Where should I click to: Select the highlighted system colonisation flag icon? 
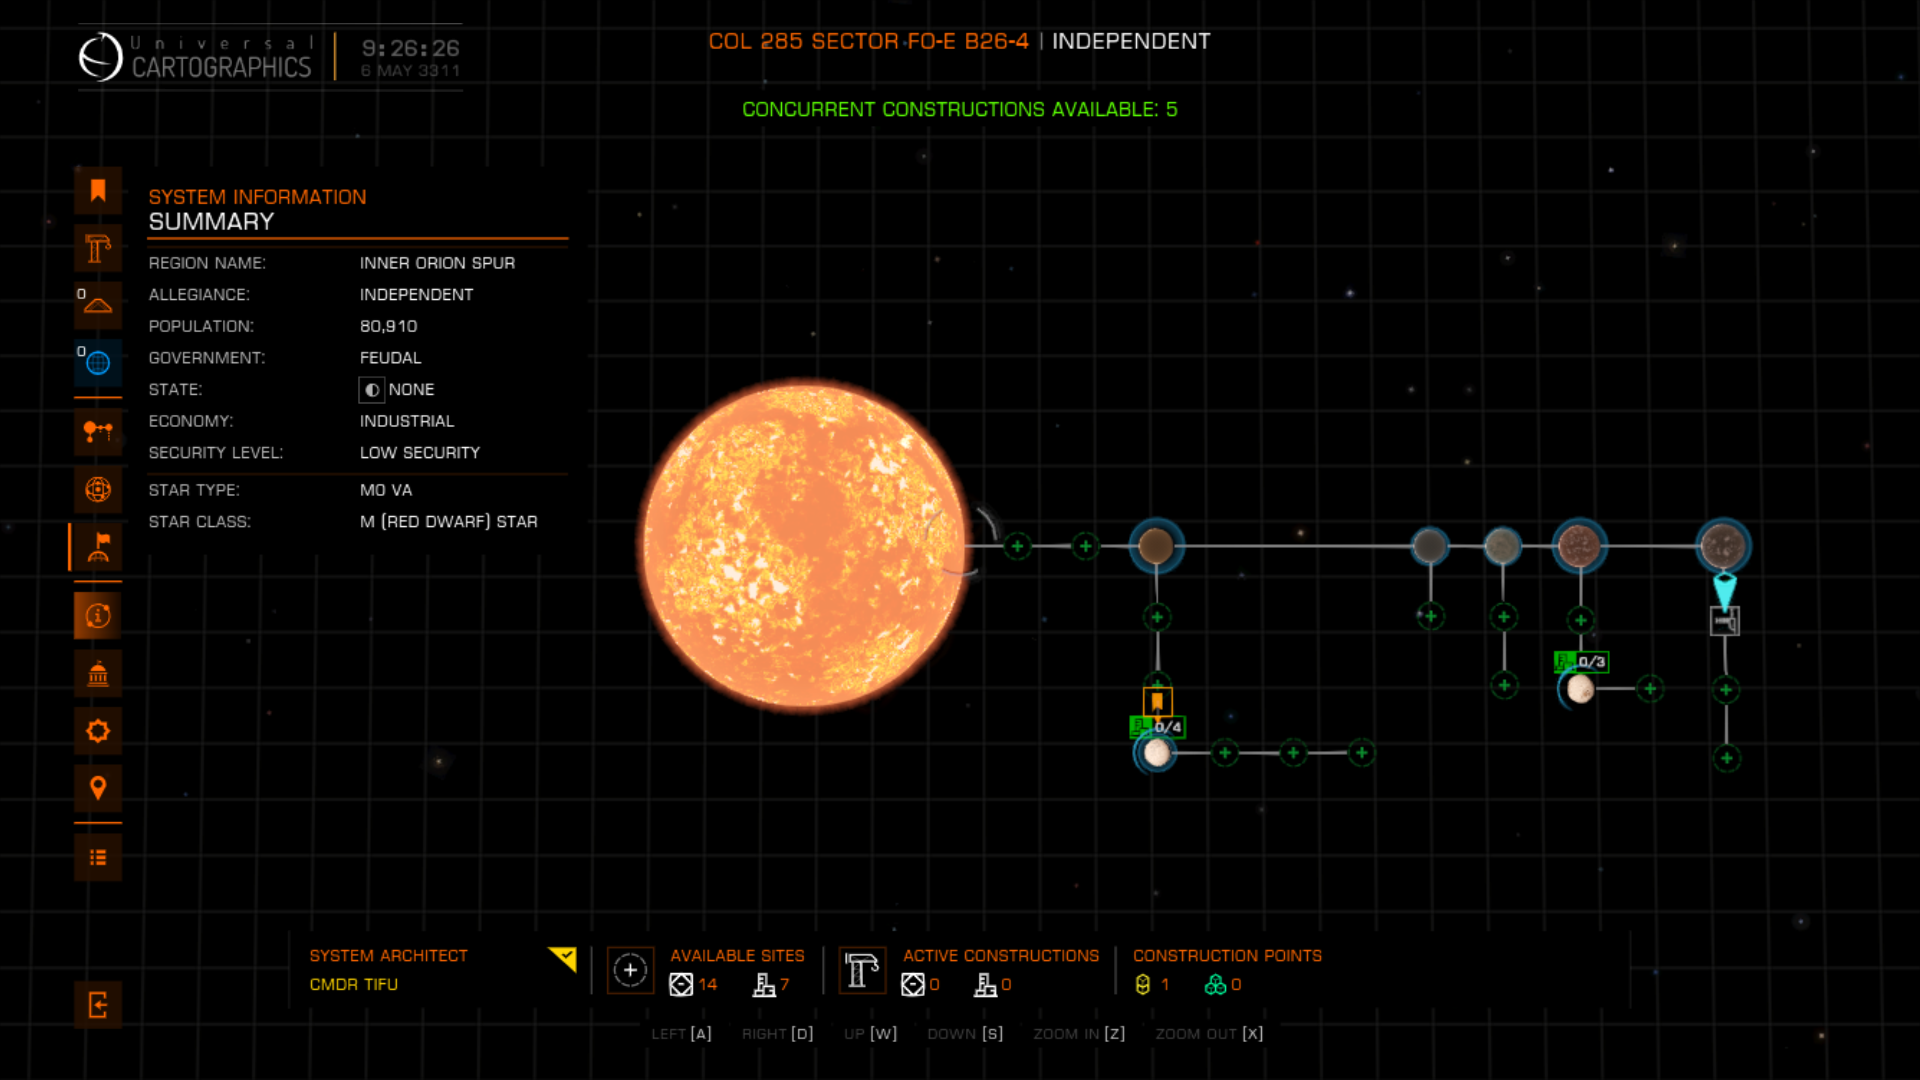(x=98, y=547)
